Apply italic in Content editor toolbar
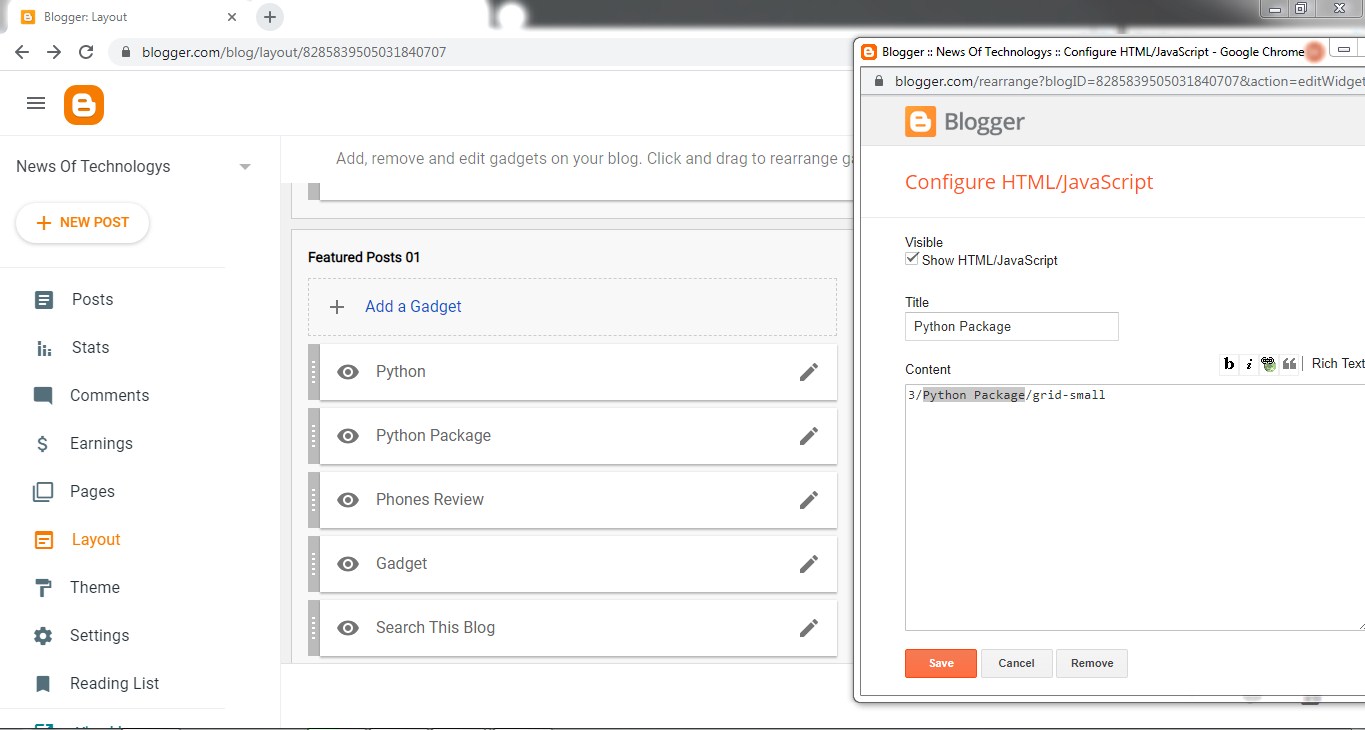Viewport: 1365px width, 730px height. pyautogui.click(x=1249, y=364)
